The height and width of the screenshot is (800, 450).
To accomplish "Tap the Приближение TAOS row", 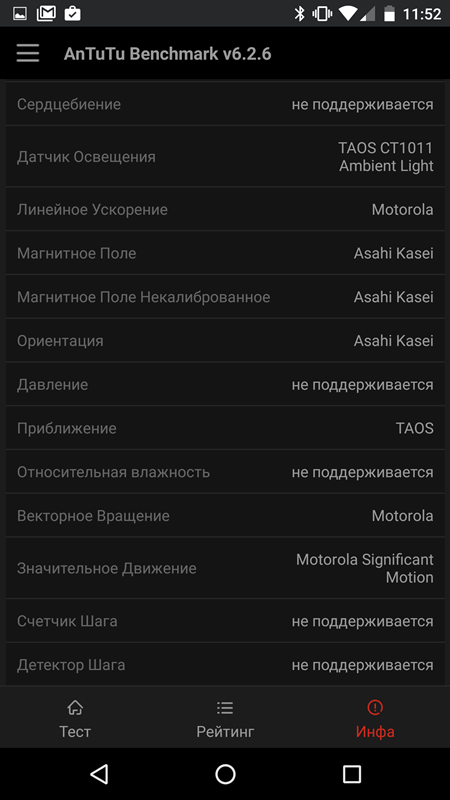I will coord(225,428).
